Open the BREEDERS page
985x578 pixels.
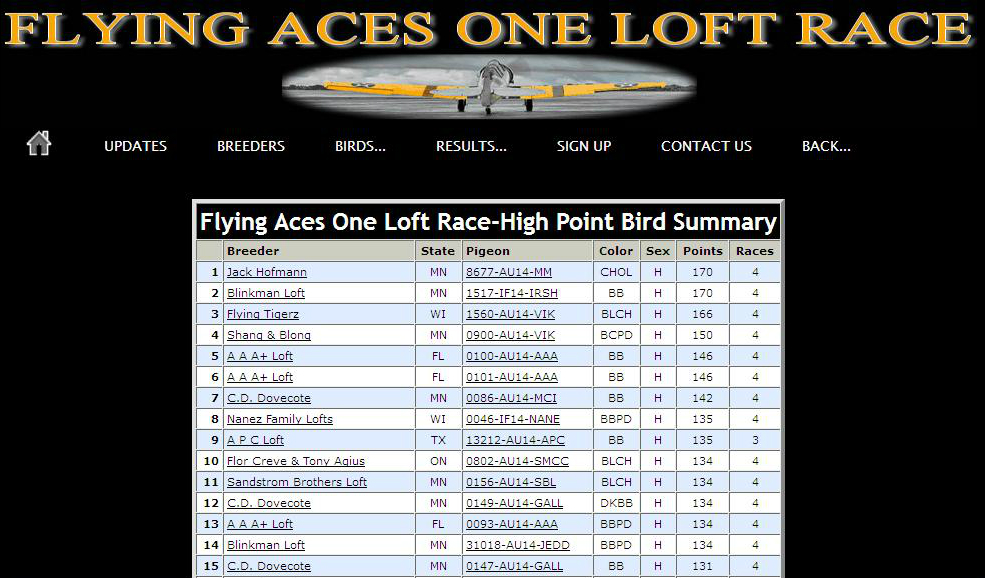pyautogui.click(x=251, y=146)
